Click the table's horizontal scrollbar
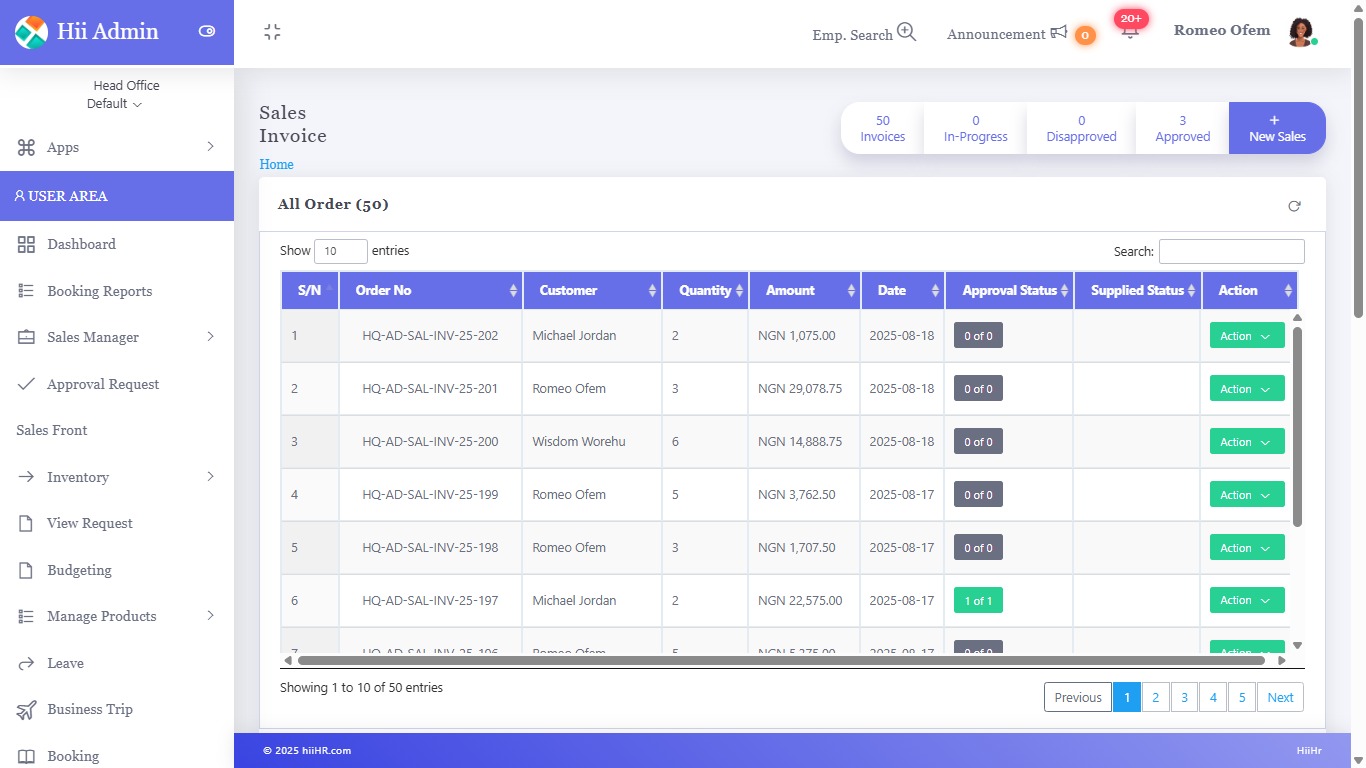This screenshot has height=768, width=1366. pos(780,660)
